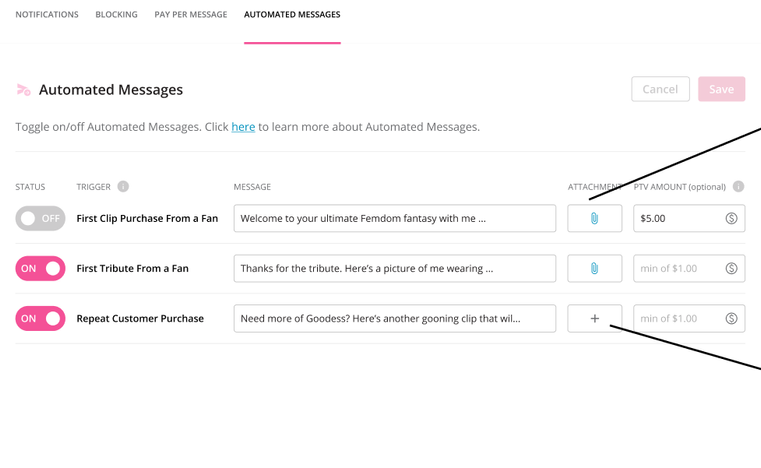Add attachment with plus for Repeat Customer
This screenshot has height=468, width=761.
coord(595,318)
